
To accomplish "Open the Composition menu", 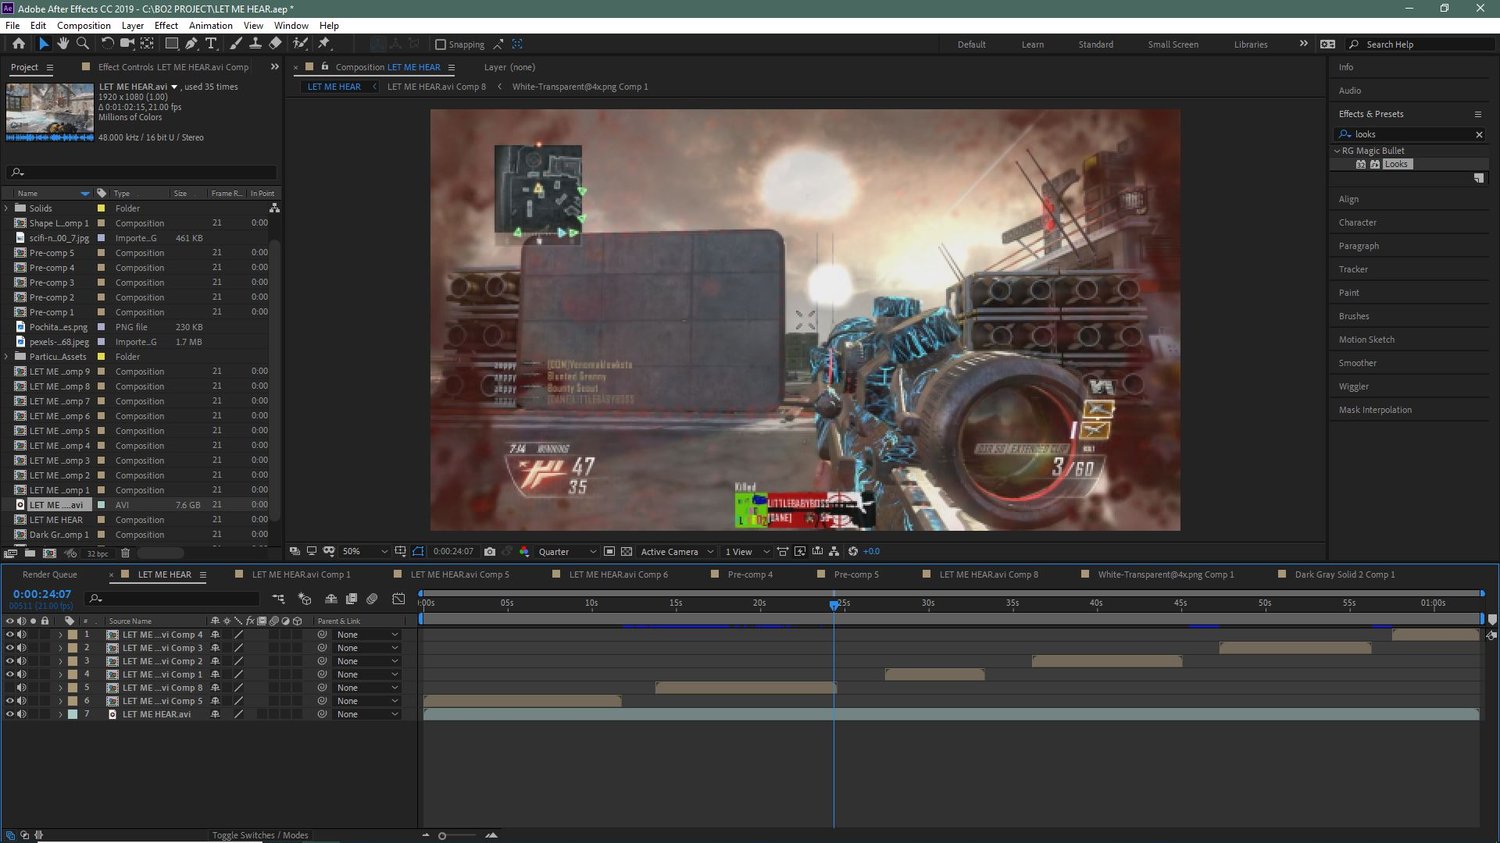I will pyautogui.click(x=84, y=25).
